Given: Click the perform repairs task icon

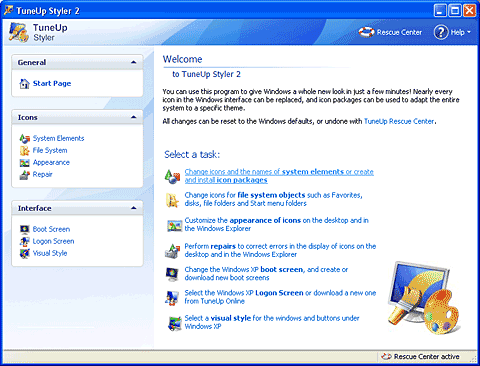Looking at the screenshot, I should point(173,251).
